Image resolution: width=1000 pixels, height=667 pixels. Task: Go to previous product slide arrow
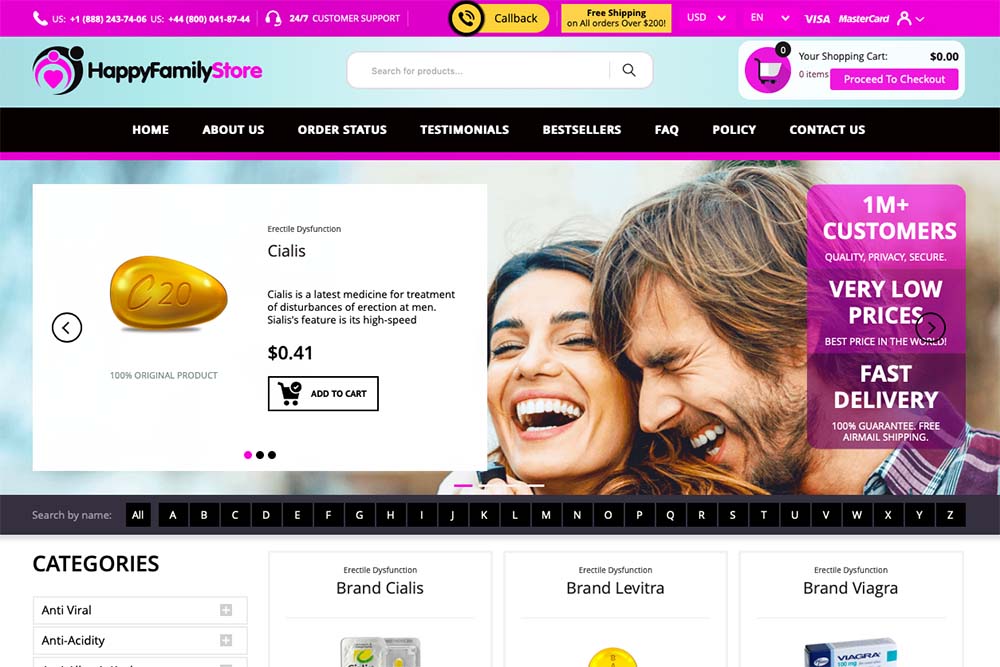pos(67,328)
